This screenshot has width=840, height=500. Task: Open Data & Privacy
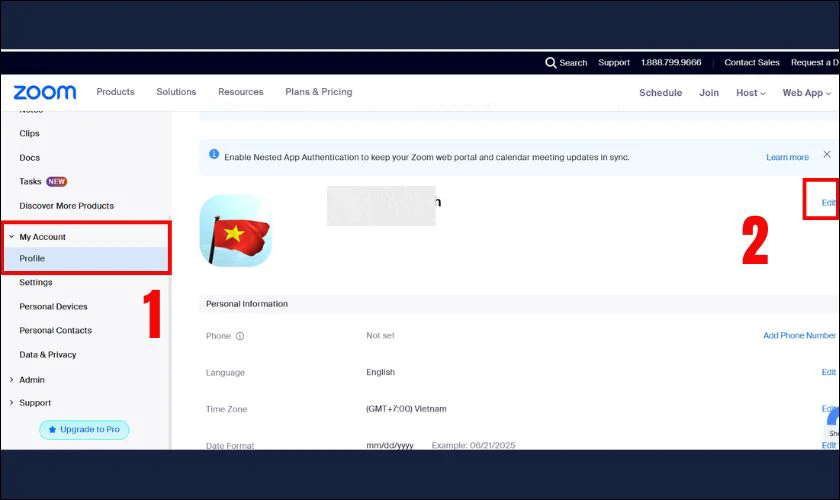click(48, 355)
